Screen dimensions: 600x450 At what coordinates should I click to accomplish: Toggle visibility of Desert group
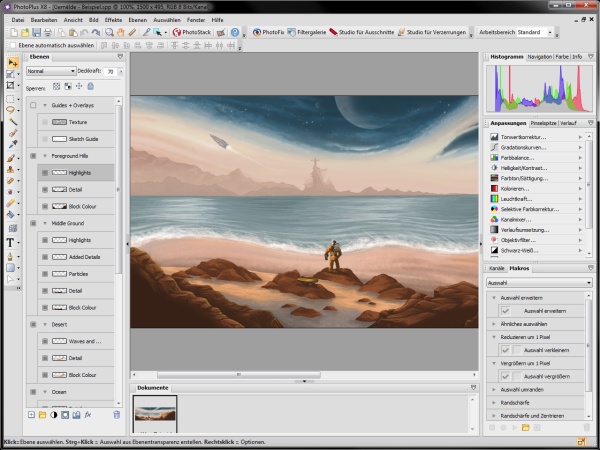[33, 324]
